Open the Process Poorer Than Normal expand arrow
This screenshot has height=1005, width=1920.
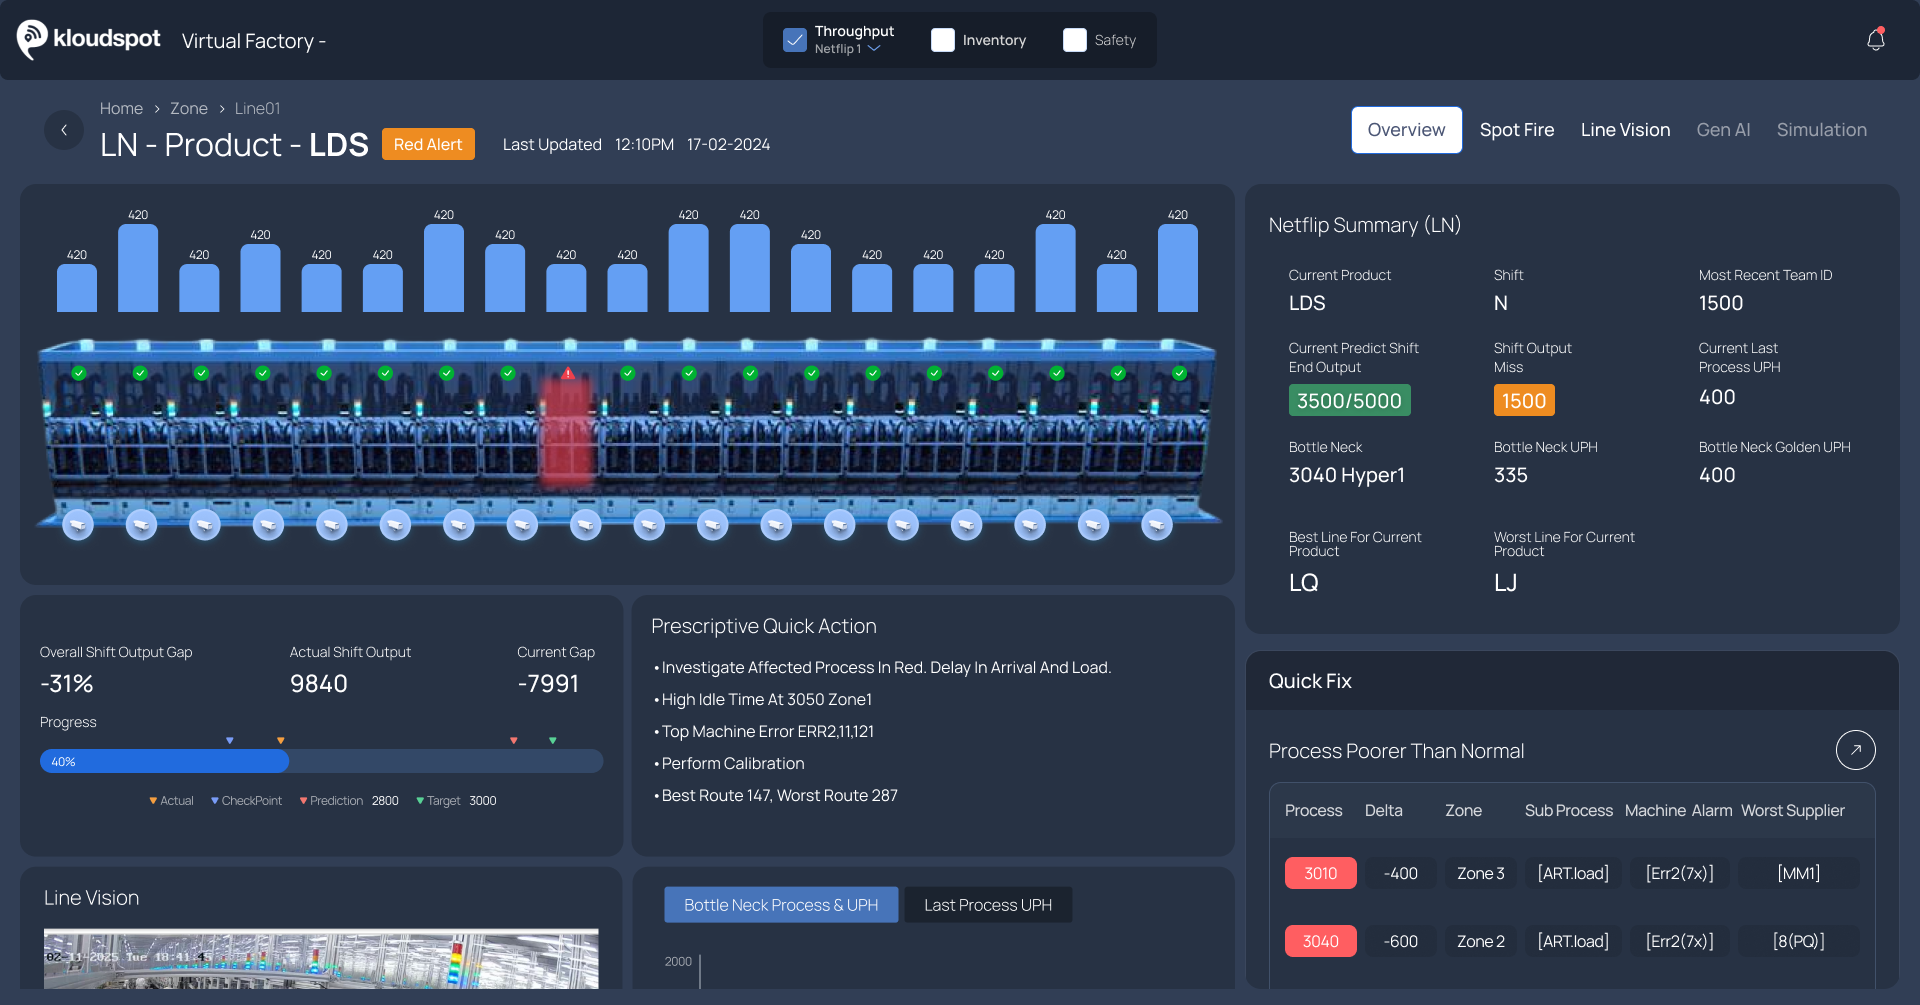(1855, 750)
